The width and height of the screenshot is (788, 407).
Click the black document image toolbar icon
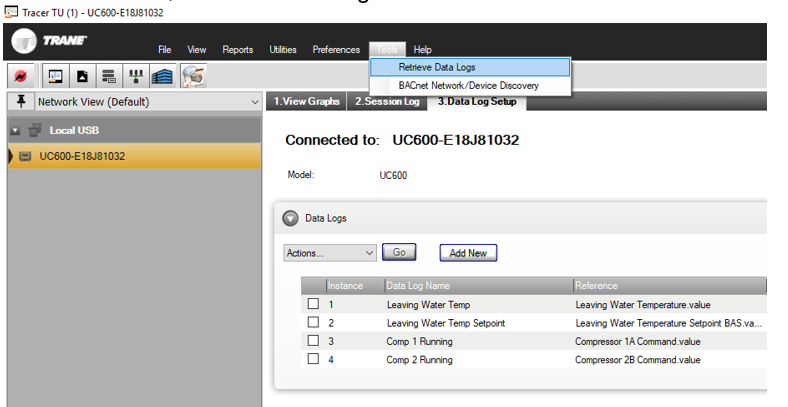pyautogui.click(x=82, y=76)
